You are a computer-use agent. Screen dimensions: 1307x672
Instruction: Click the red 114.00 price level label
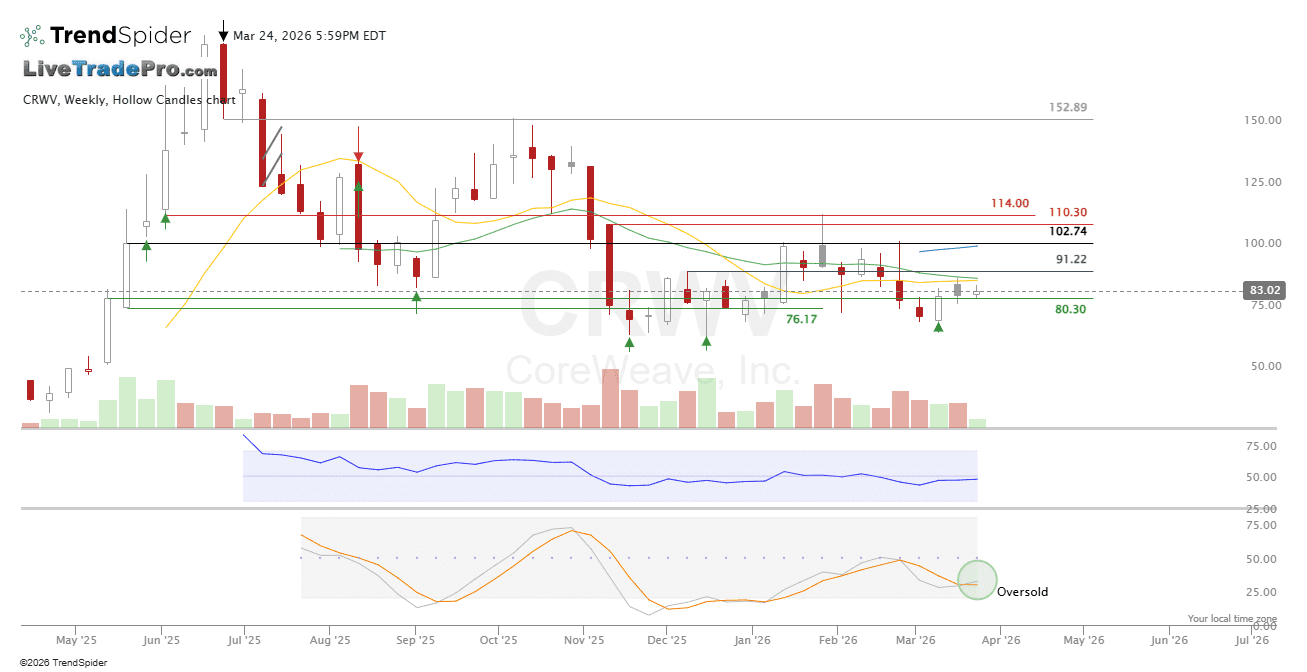1009,203
